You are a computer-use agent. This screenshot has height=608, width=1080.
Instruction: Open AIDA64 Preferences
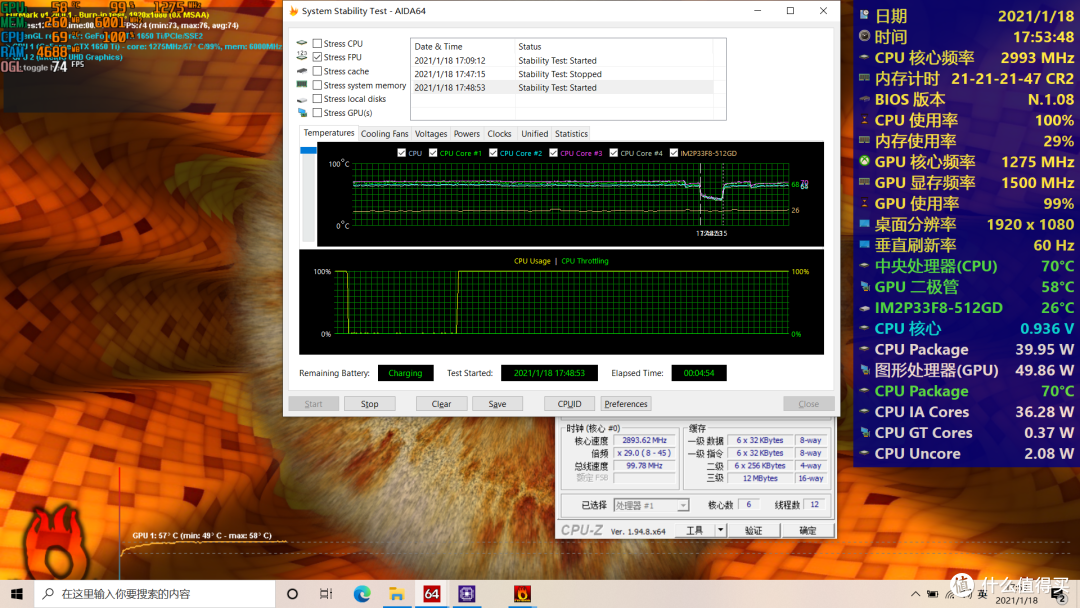pos(626,404)
